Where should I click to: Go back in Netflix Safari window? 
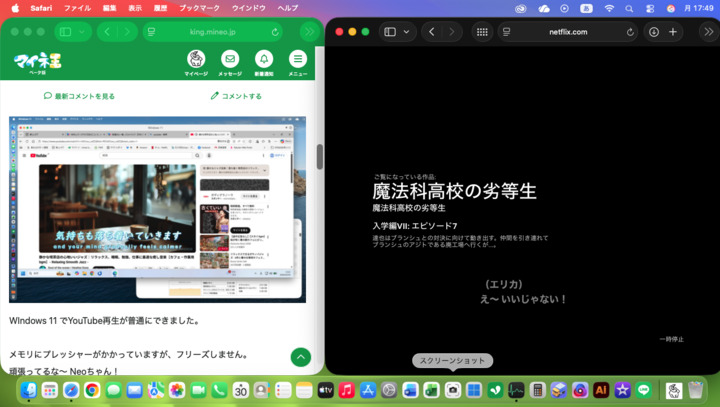coord(432,32)
